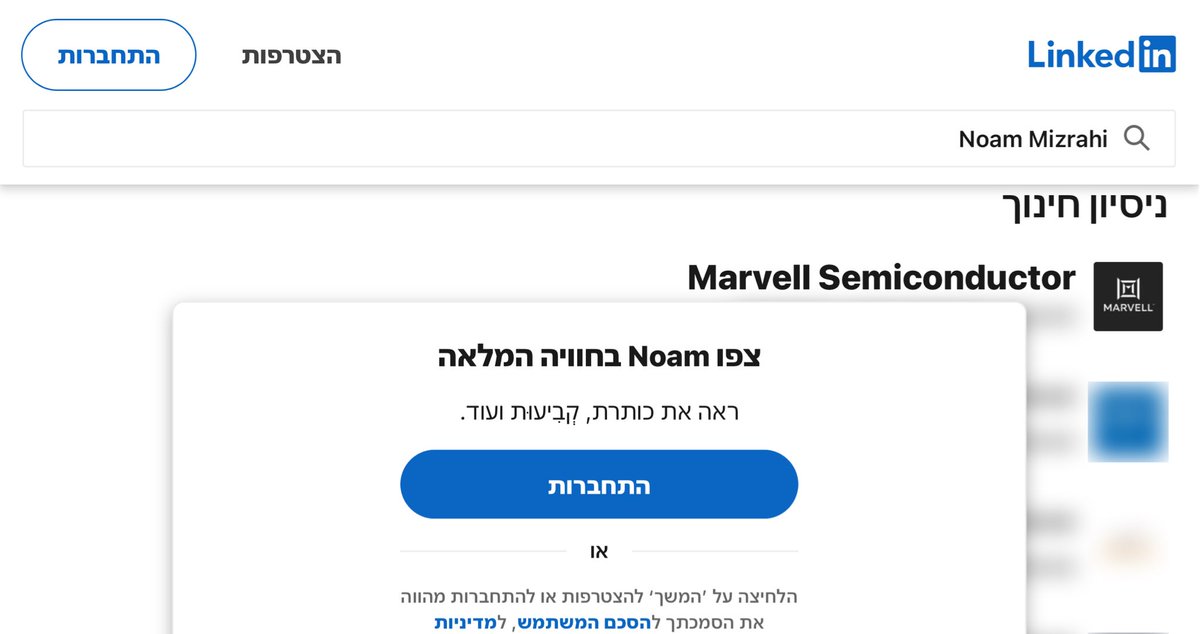Click the צפו Noam בחוויה המלאה heading

click(x=599, y=357)
